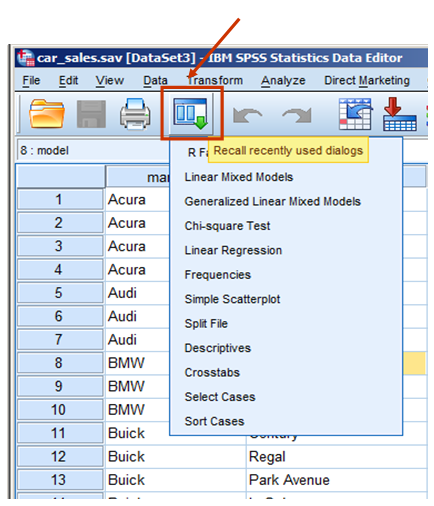
Task: Open the Direct Marketing menu
Action: tap(367, 80)
